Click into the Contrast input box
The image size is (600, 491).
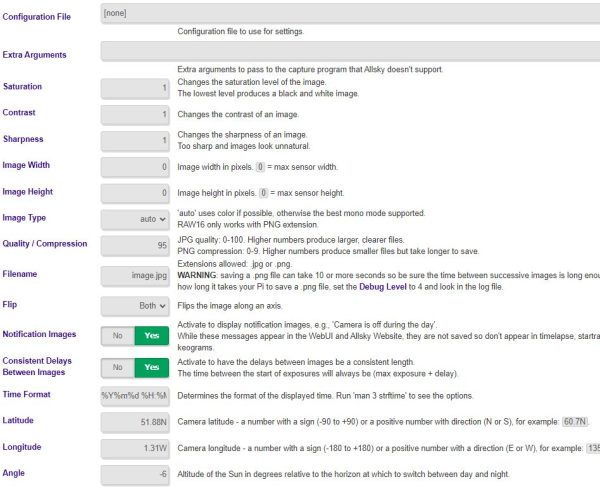coord(135,113)
